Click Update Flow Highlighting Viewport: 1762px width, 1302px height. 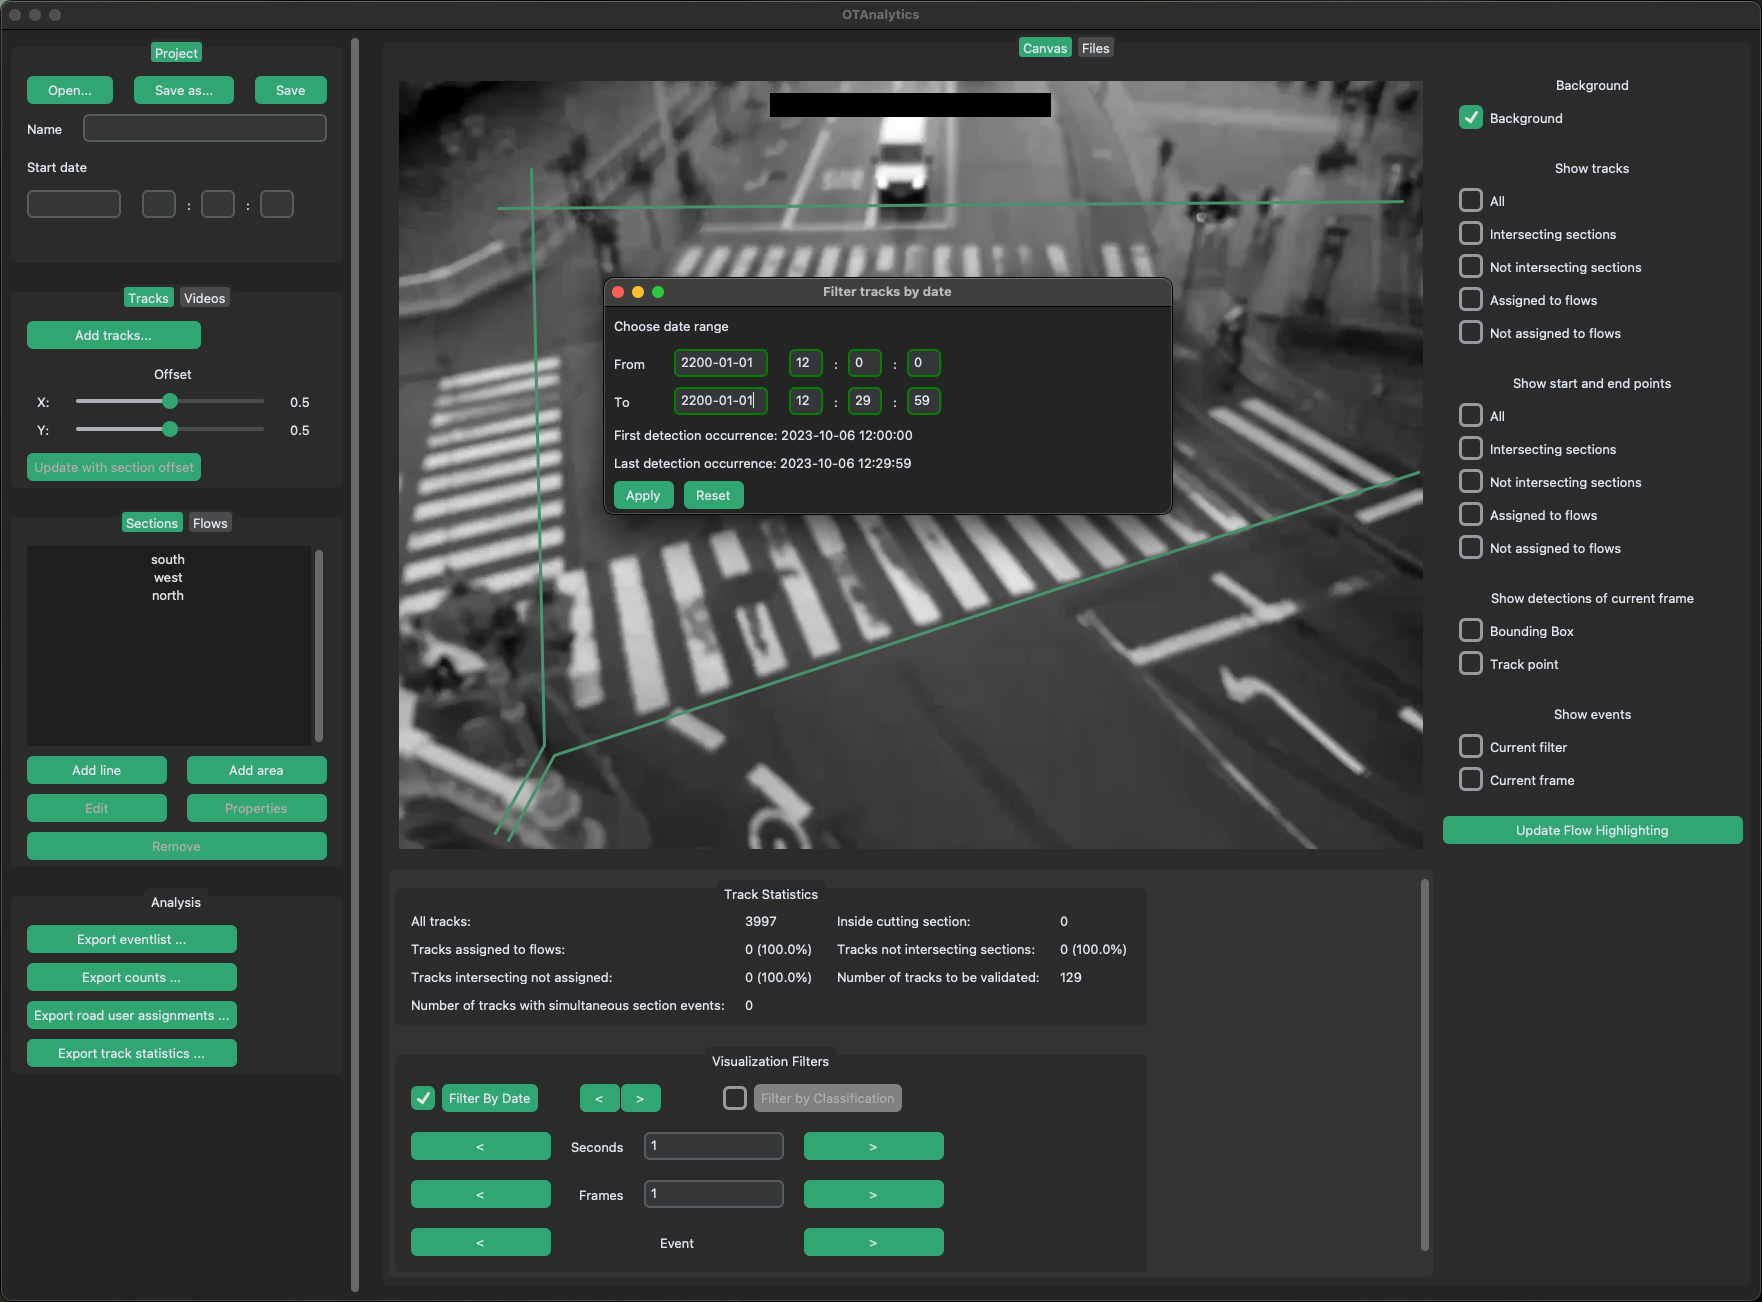(x=1592, y=829)
